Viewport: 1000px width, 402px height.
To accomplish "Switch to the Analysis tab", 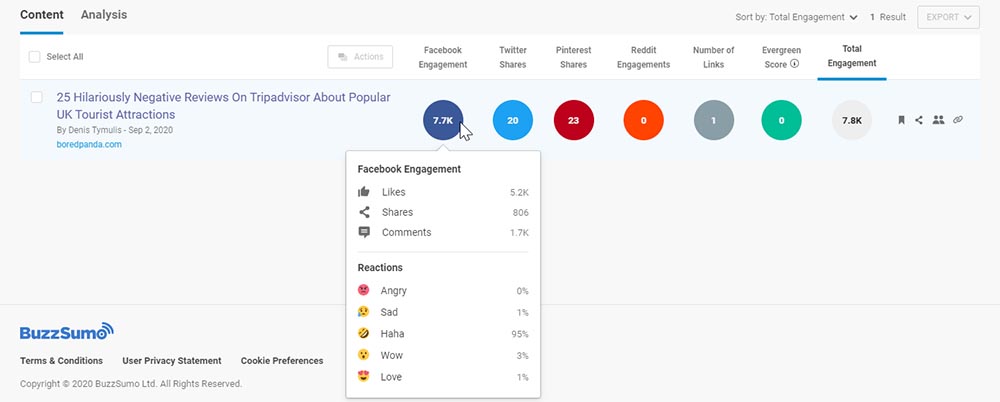I will pos(104,15).
